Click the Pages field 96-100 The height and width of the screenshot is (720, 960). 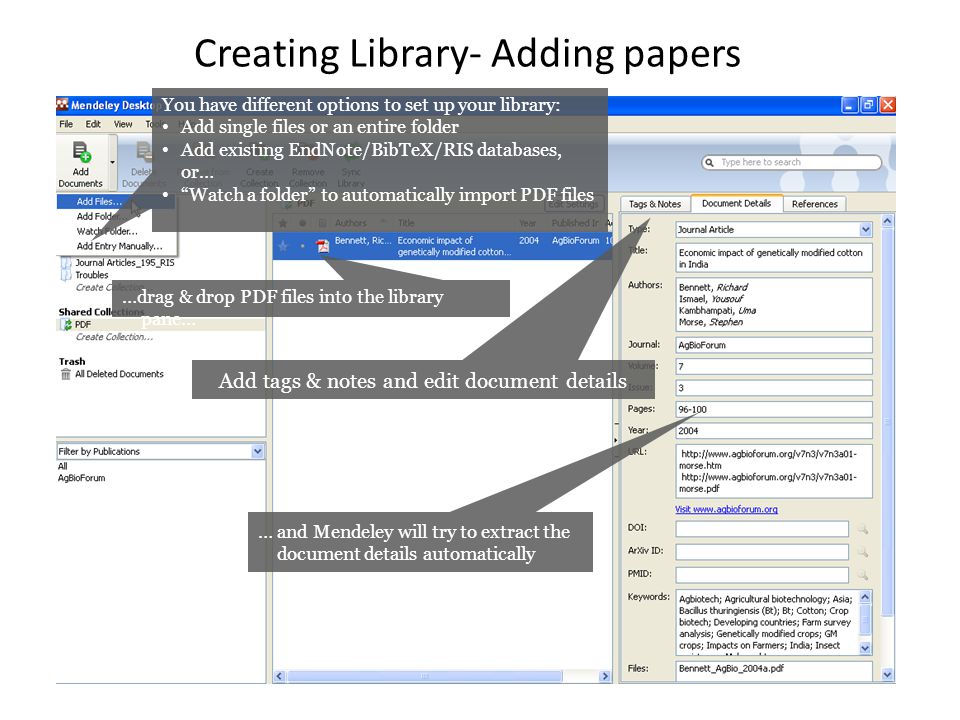coord(774,410)
